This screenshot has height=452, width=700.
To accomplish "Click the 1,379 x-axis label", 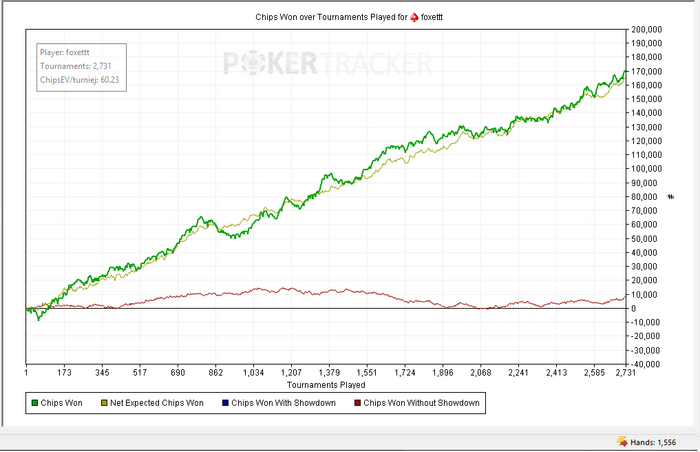I will point(329,372).
